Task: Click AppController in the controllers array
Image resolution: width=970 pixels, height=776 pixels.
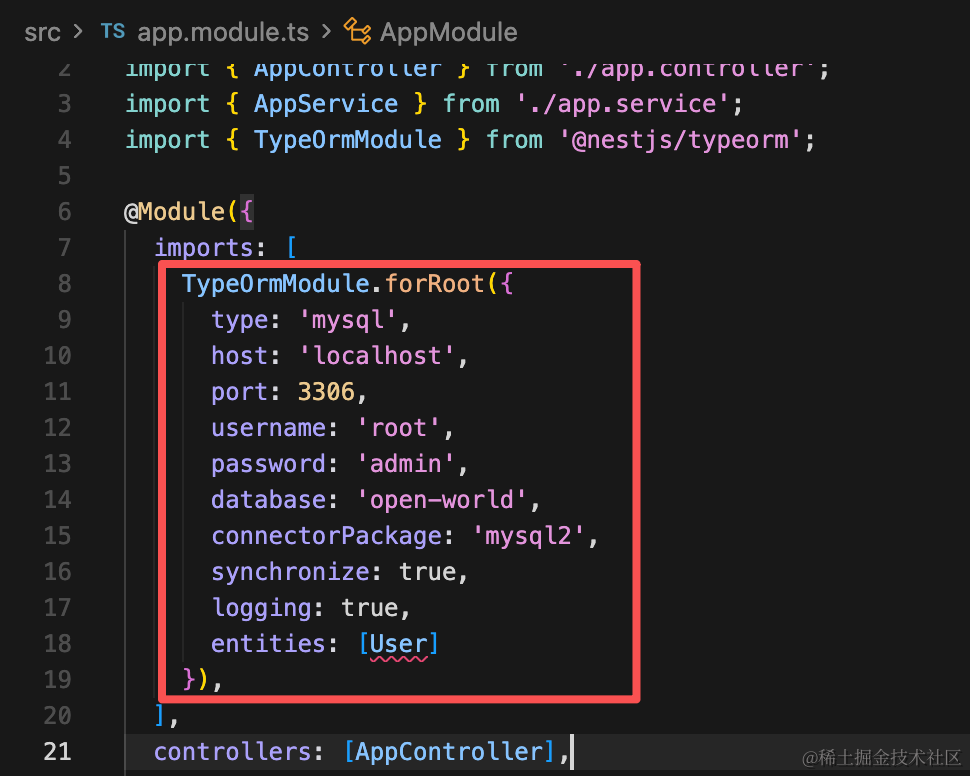Action: pos(449,751)
